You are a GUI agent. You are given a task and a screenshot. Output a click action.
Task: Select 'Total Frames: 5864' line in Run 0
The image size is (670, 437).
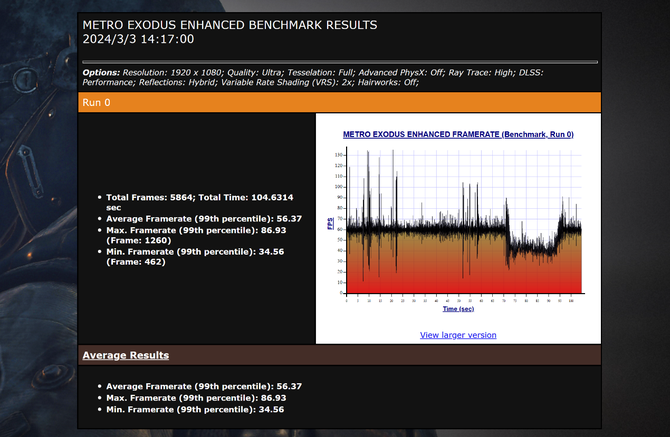200,202
